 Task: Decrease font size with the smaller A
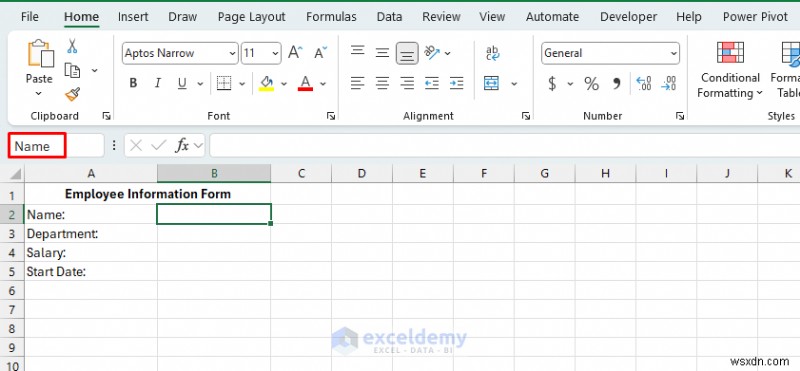click(x=320, y=53)
